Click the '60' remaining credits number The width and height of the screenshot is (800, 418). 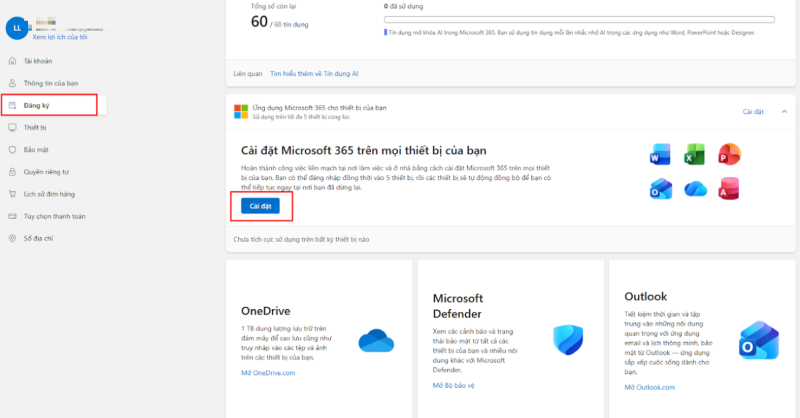point(259,21)
